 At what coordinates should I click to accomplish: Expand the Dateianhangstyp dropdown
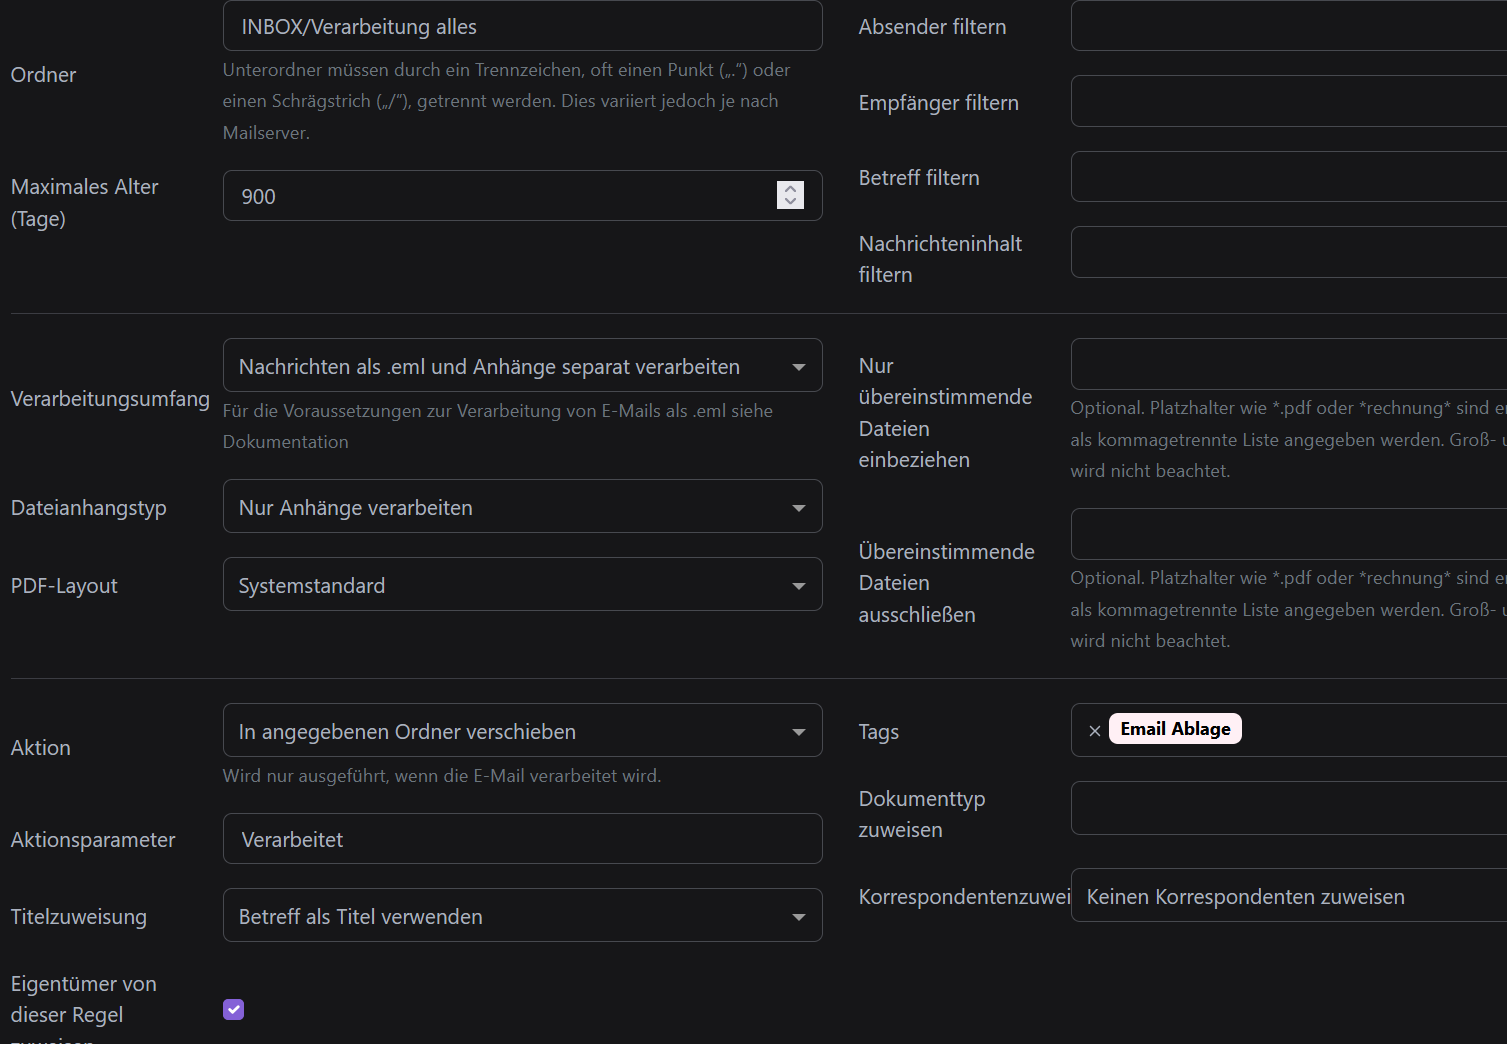pyautogui.click(x=522, y=507)
